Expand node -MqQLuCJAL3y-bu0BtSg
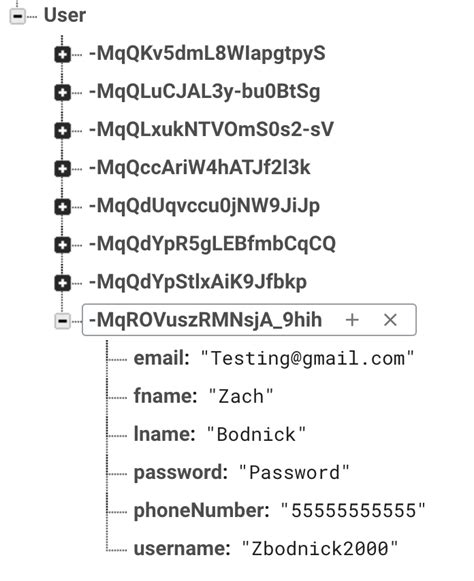Image resolution: width=474 pixels, height=581 pixels. (x=63, y=93)
